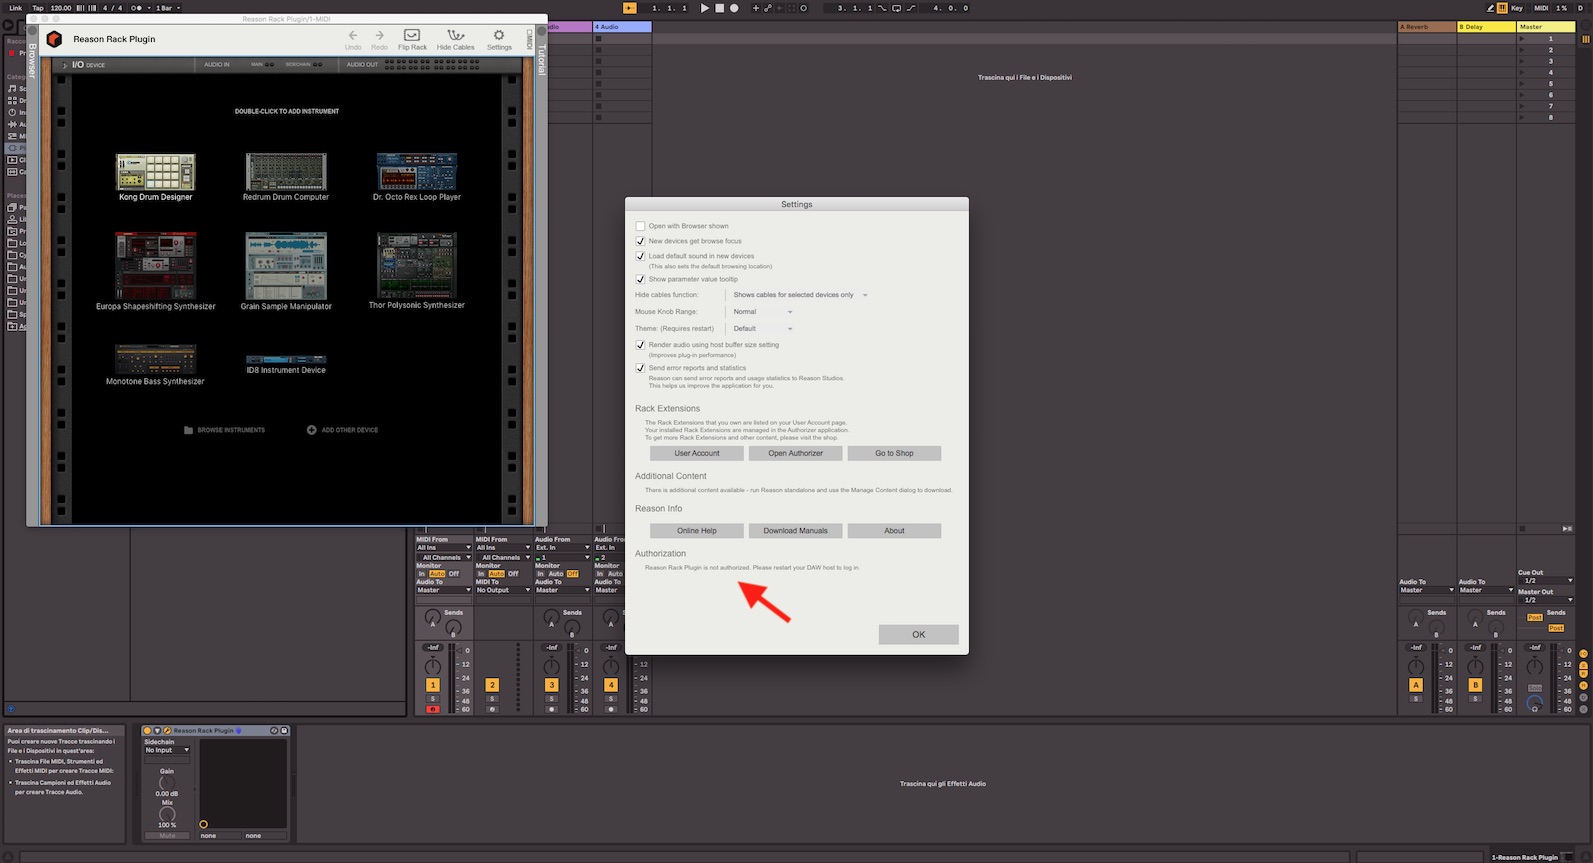Toggle the I-O section show button
Viewport: 1593px width, 863px height.
tap(1583, 654)
